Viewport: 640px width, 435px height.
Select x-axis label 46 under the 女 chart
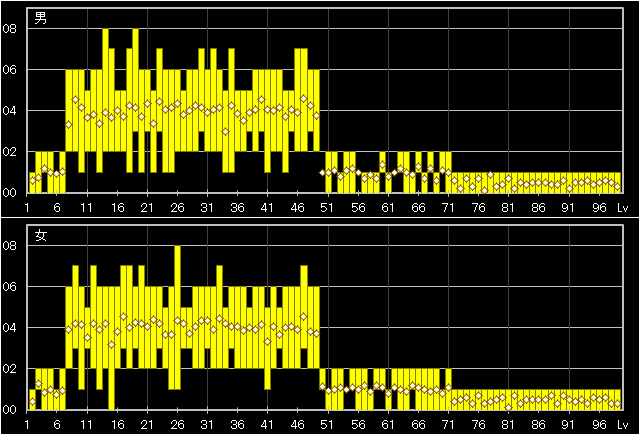tap(298, 425)
